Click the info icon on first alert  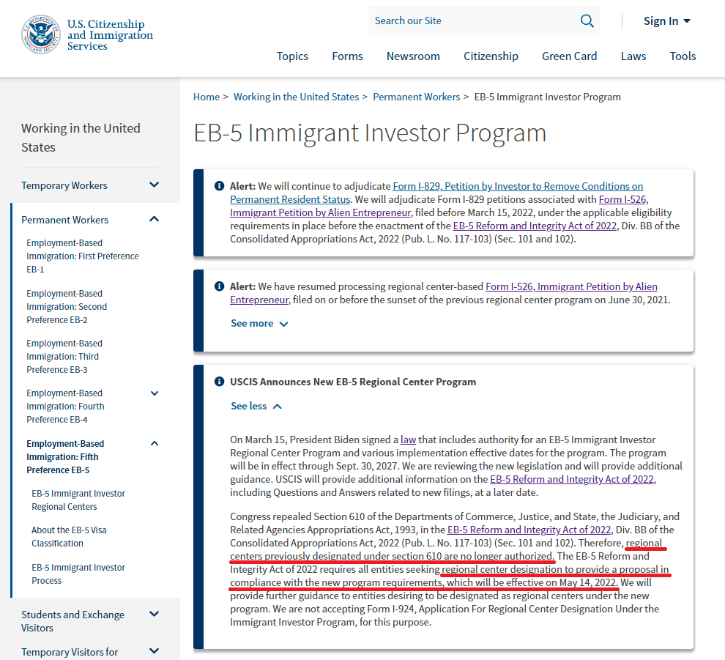tap(219, 187)
